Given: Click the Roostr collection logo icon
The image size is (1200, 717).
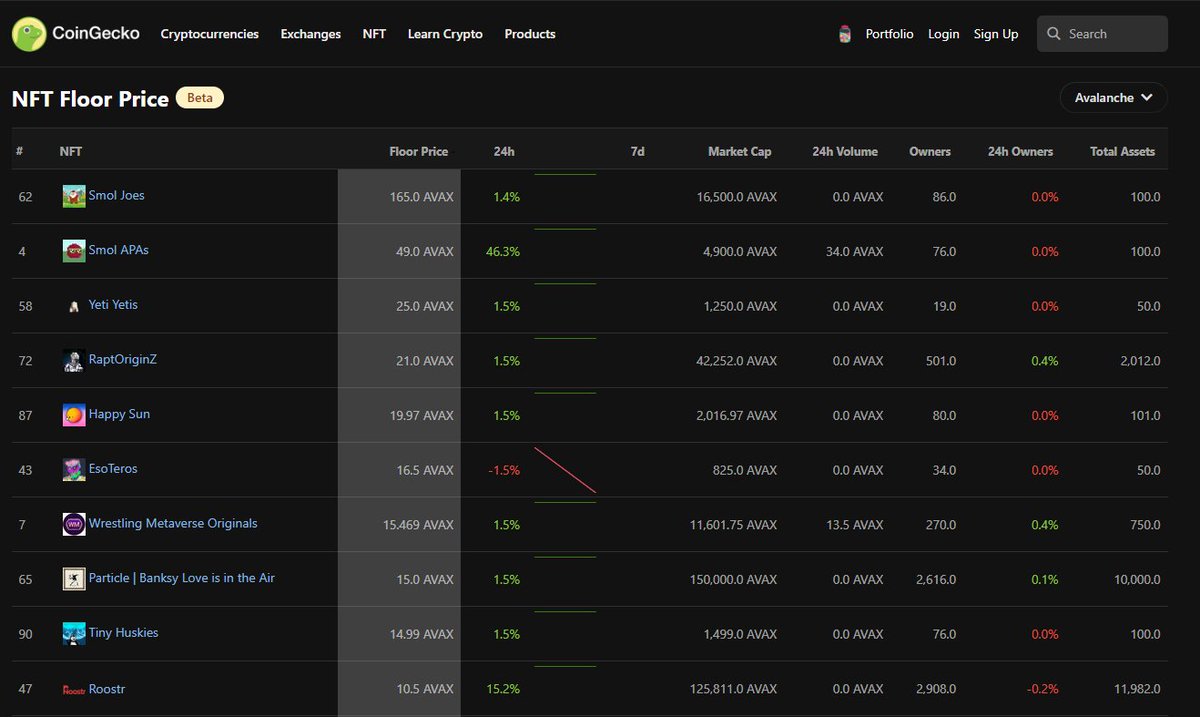Looking at the screenshot, I should coord(74,689).
